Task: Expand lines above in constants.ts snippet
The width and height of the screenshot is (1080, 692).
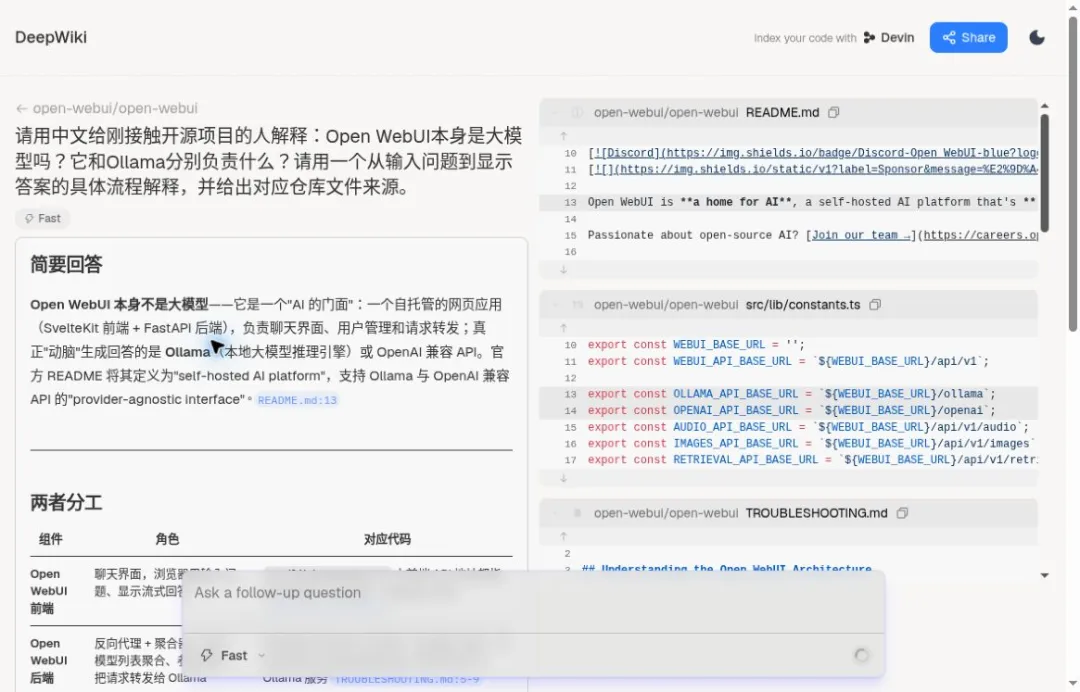Action: [563, 328]
